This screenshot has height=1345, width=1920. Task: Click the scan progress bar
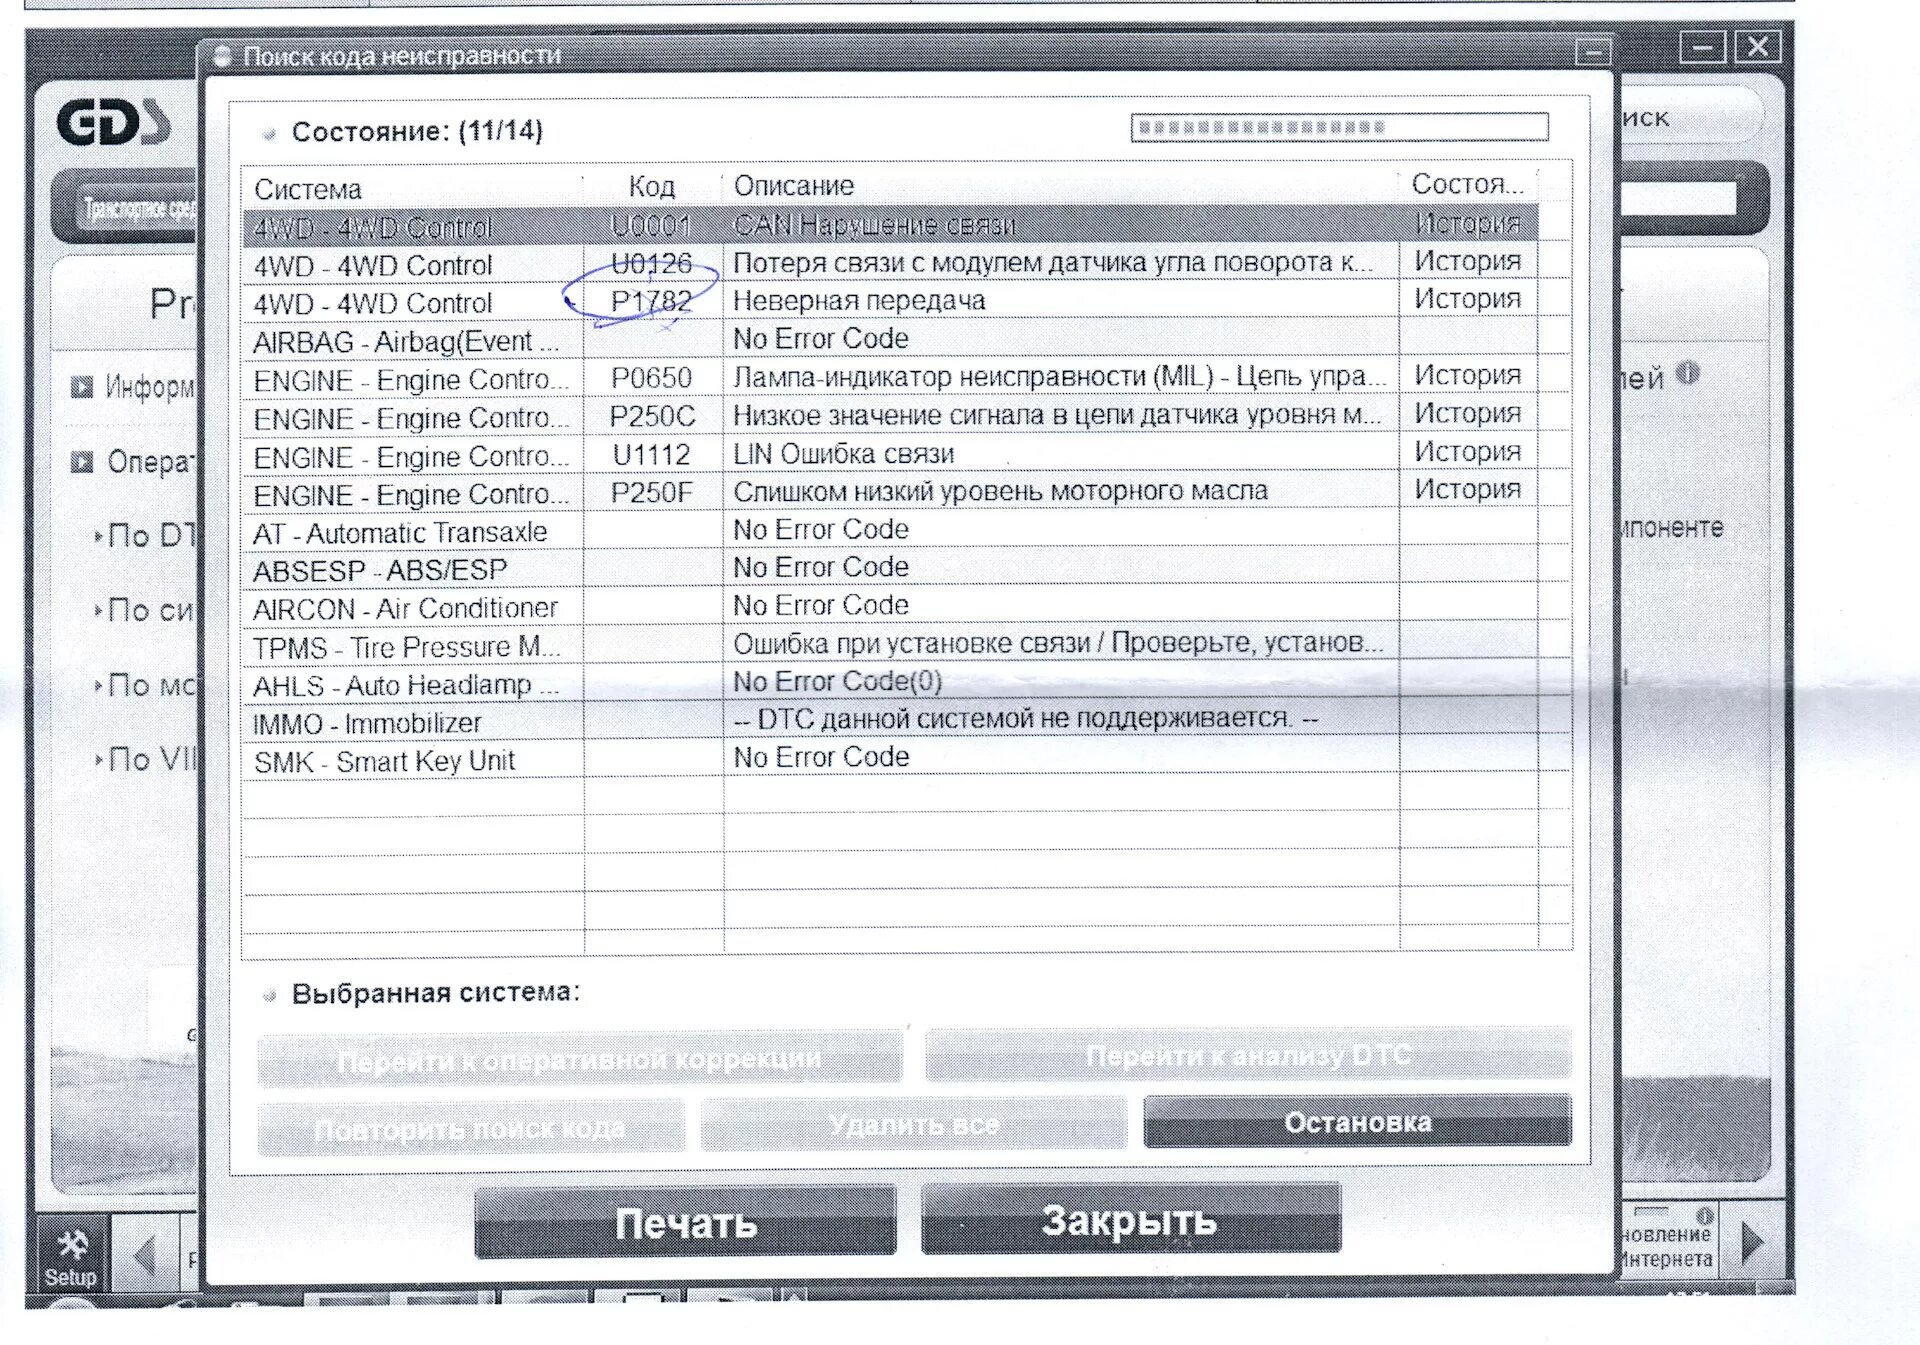[x=1338, y=127]
